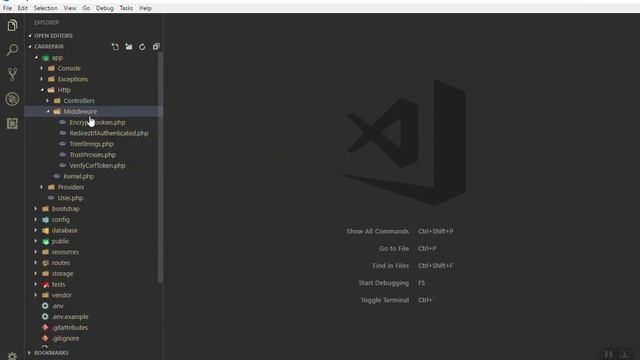Click the public folder icon
The width and height of the screenshot is (640, 360).
tap(45, 241)
